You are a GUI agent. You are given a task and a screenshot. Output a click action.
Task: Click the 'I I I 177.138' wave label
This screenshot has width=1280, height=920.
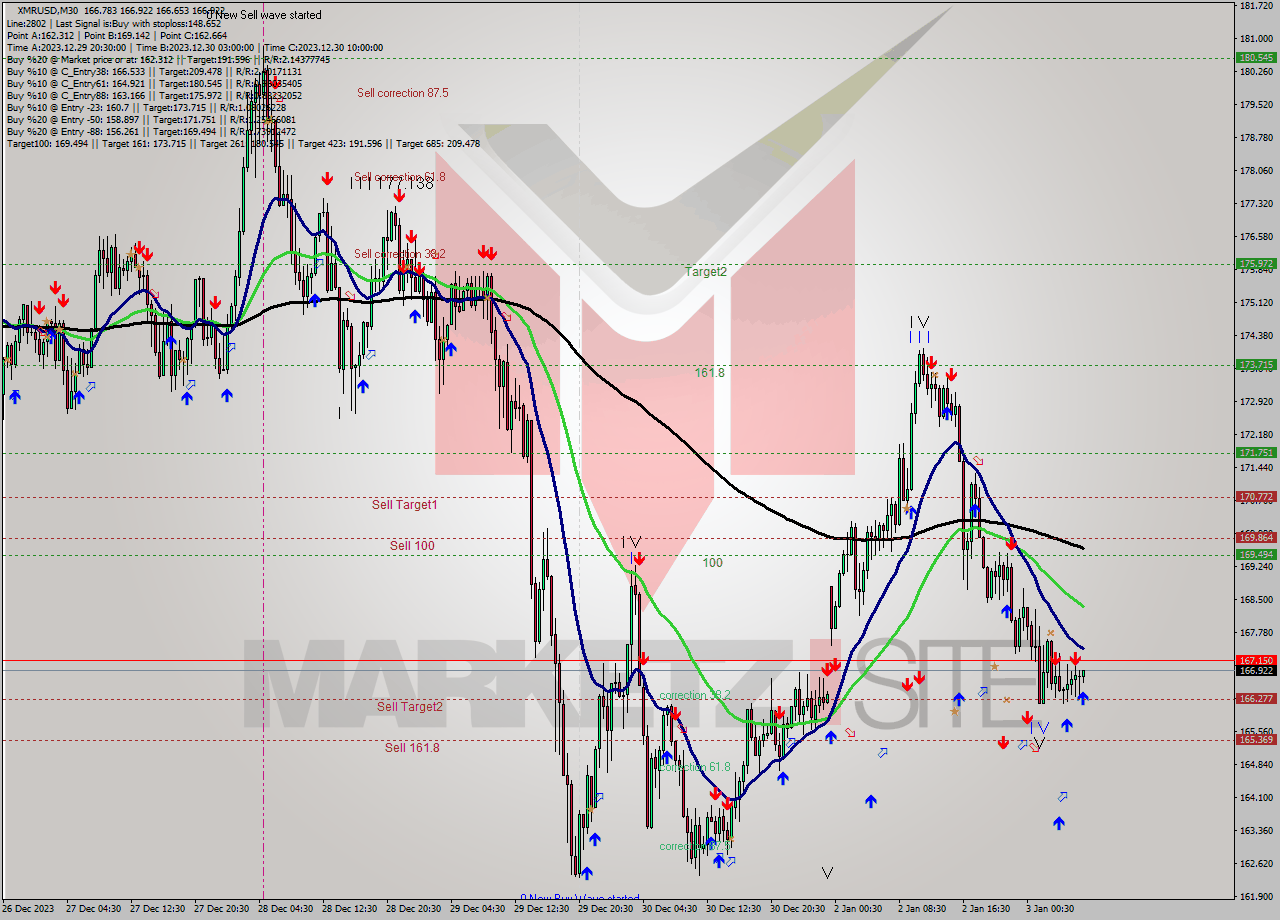392,184
